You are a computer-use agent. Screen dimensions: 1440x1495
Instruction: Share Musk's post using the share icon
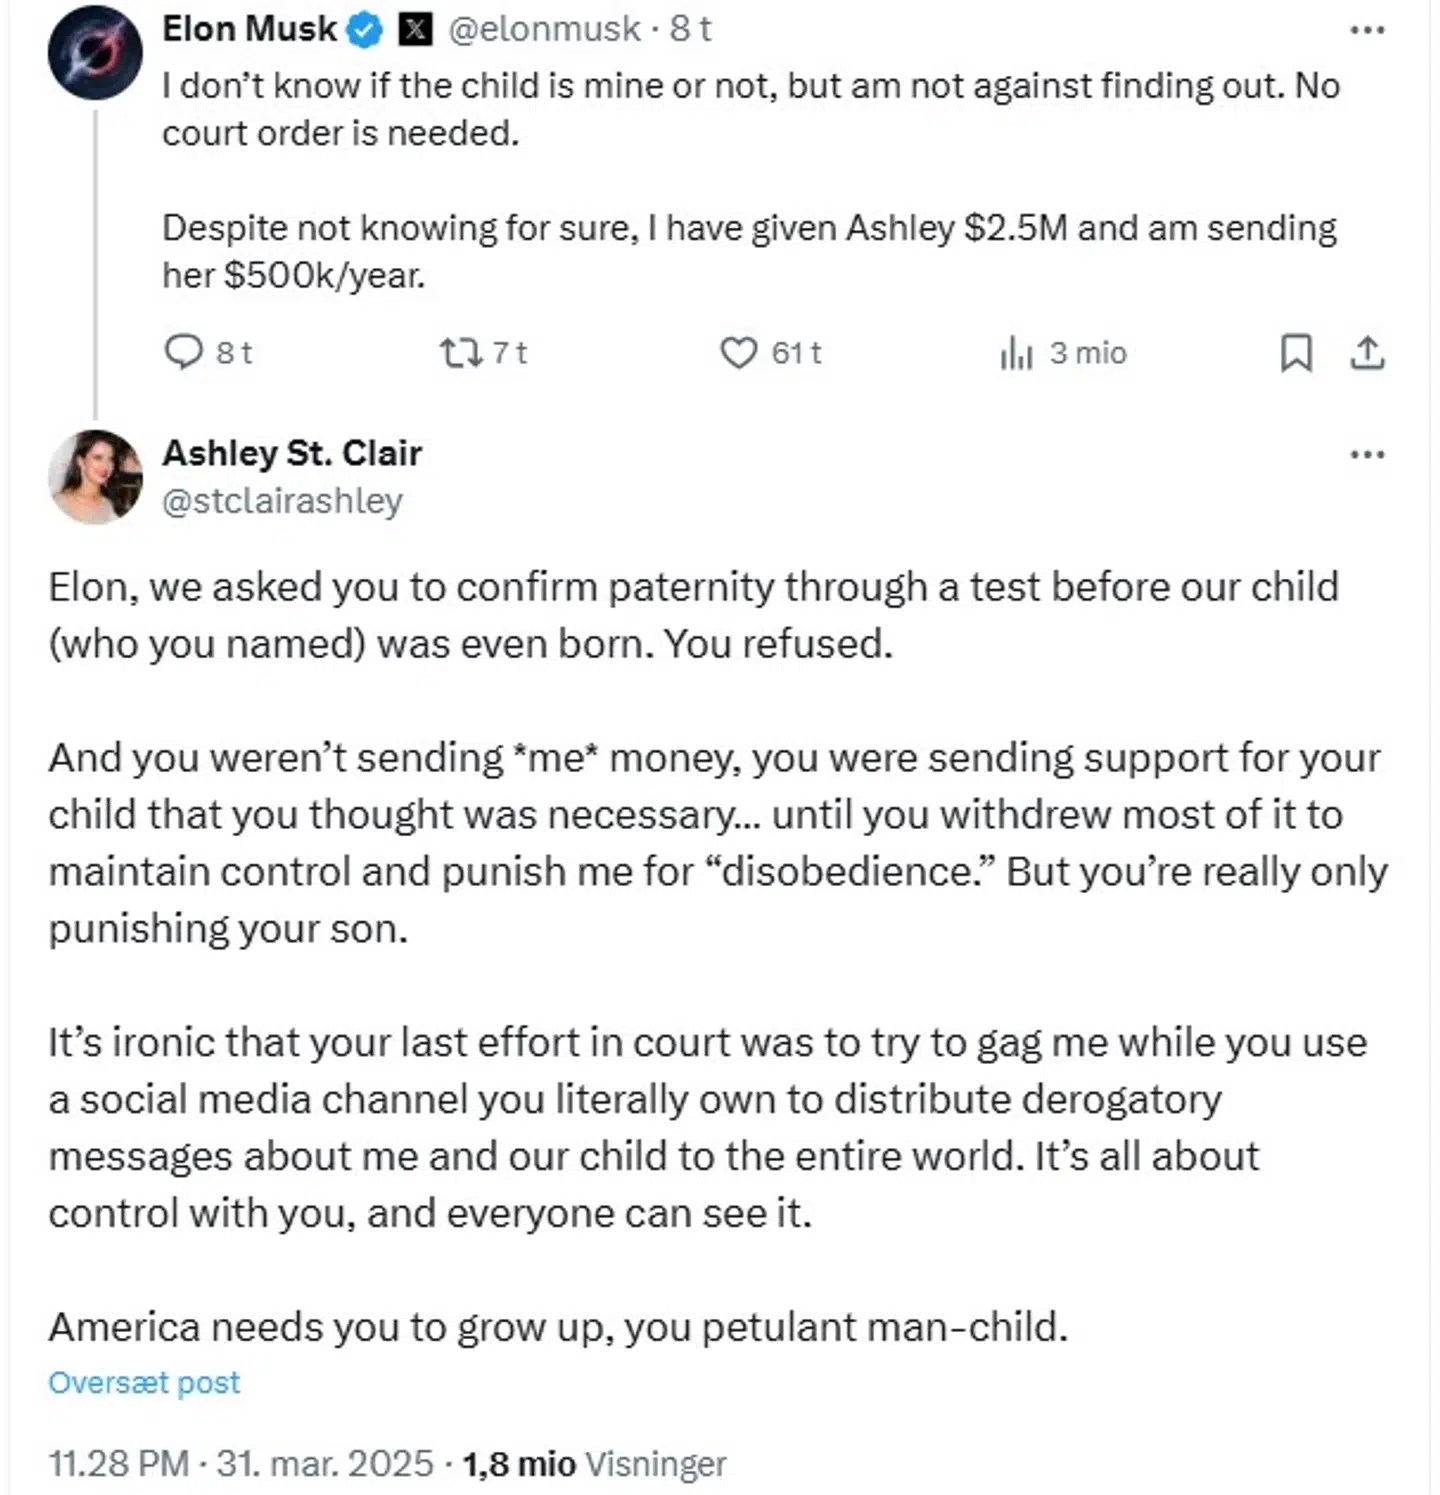[1367, 353]
